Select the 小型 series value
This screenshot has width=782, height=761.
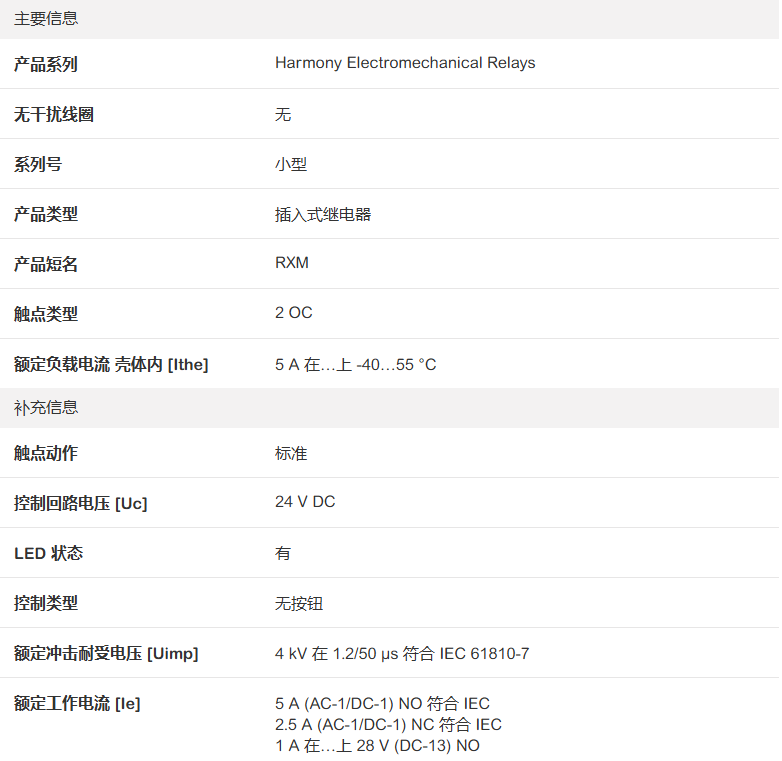[x=291, y=164]
